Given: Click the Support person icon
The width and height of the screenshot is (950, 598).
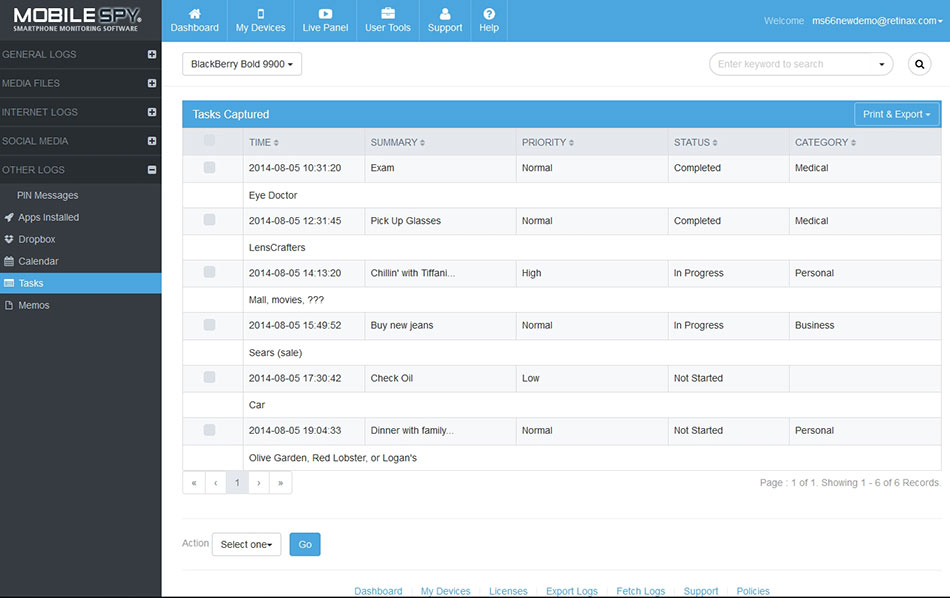Looking at the screenshot, I should [x=445, y=14].
